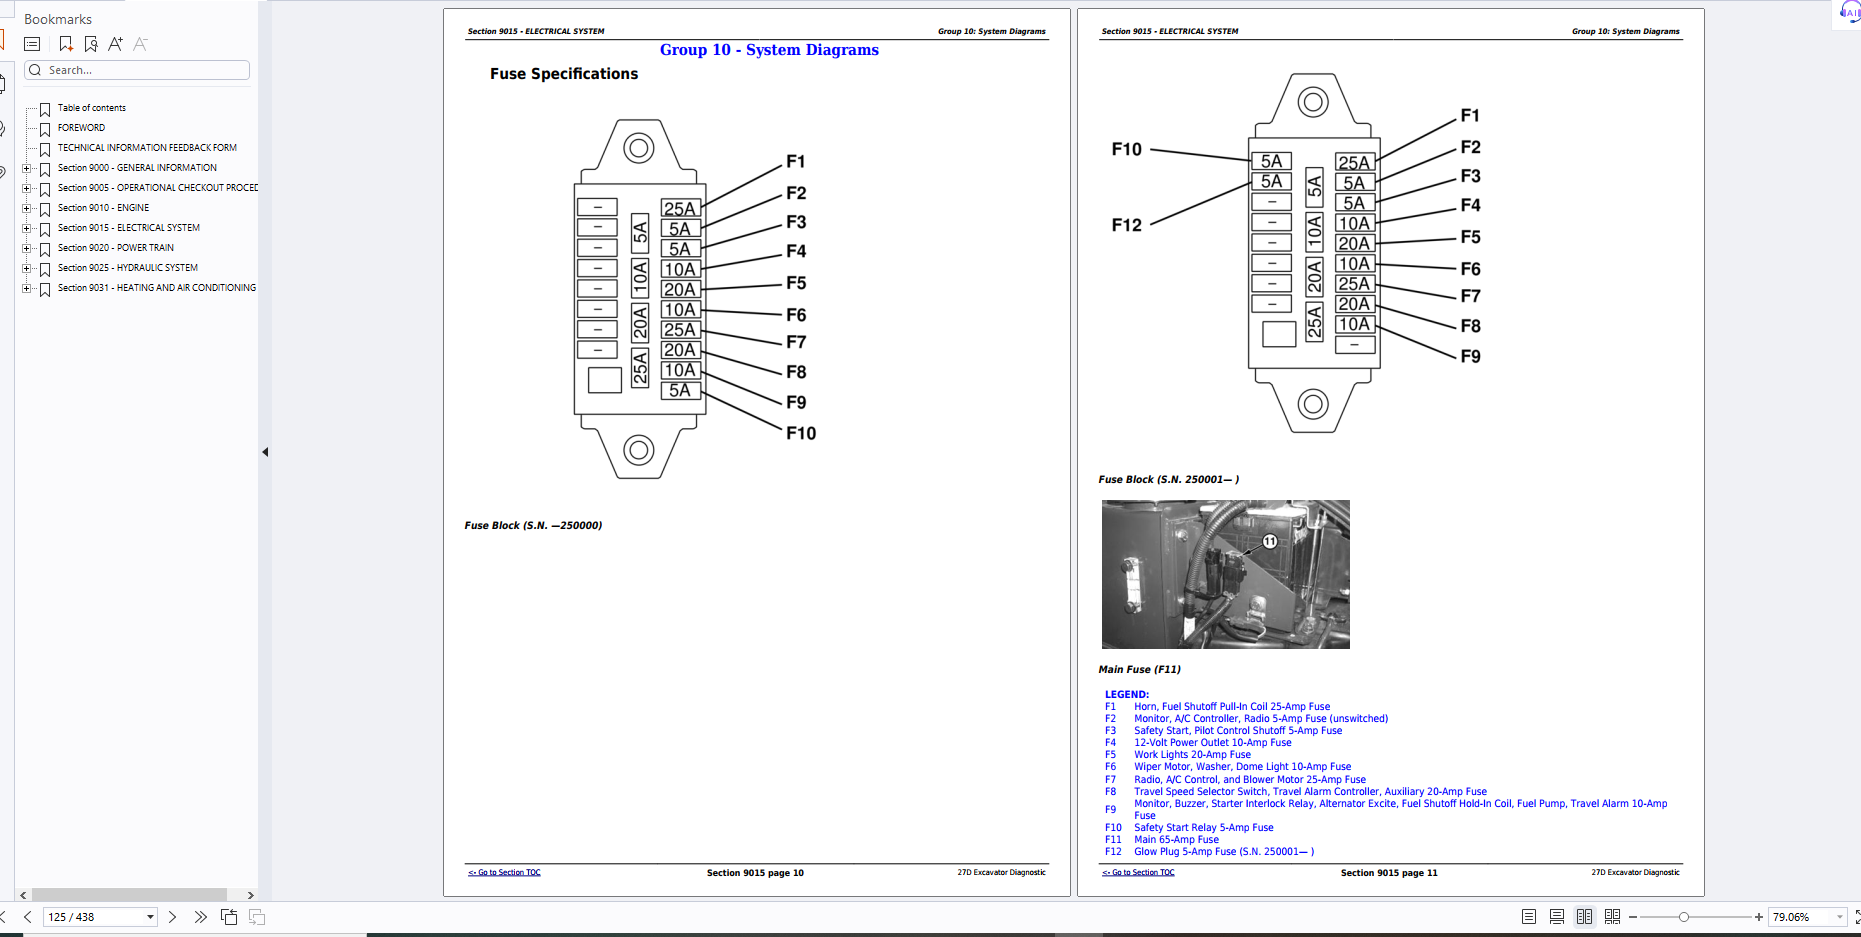Click the go to next view icon

point(257,917)
